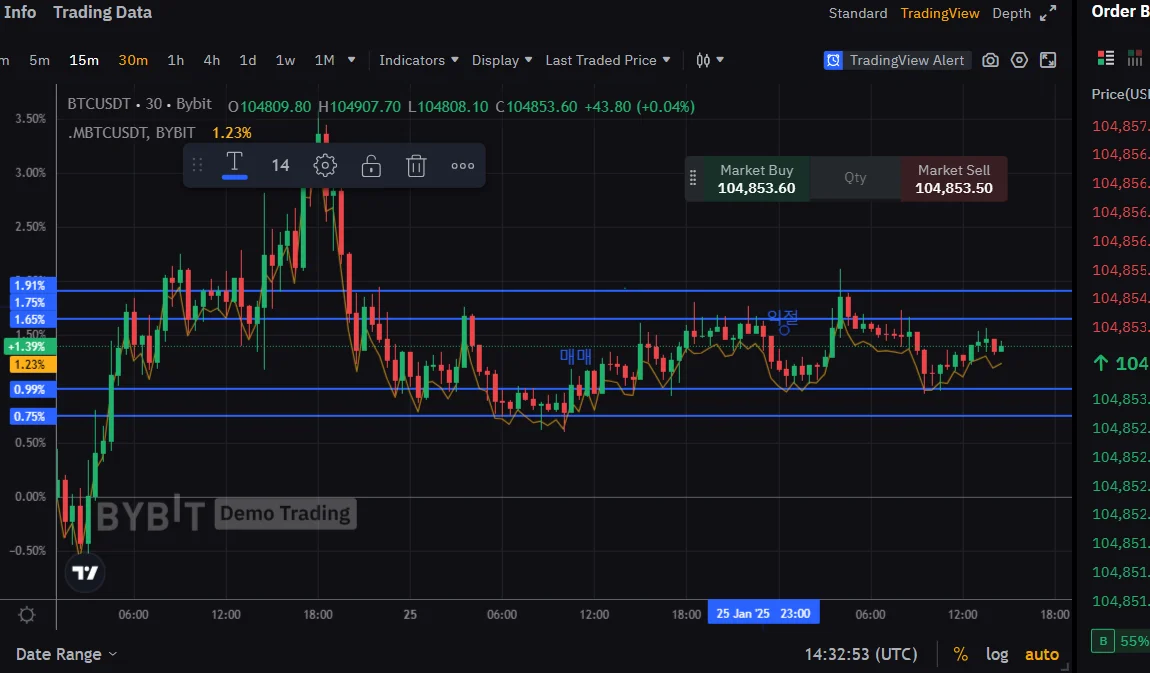
Task: Open more options in drawing toolbar
Action: [462, 166]
